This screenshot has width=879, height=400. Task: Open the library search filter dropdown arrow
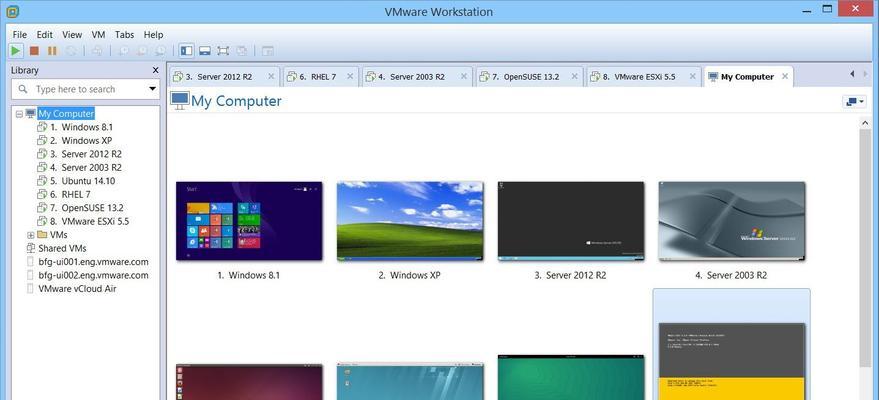152,89
